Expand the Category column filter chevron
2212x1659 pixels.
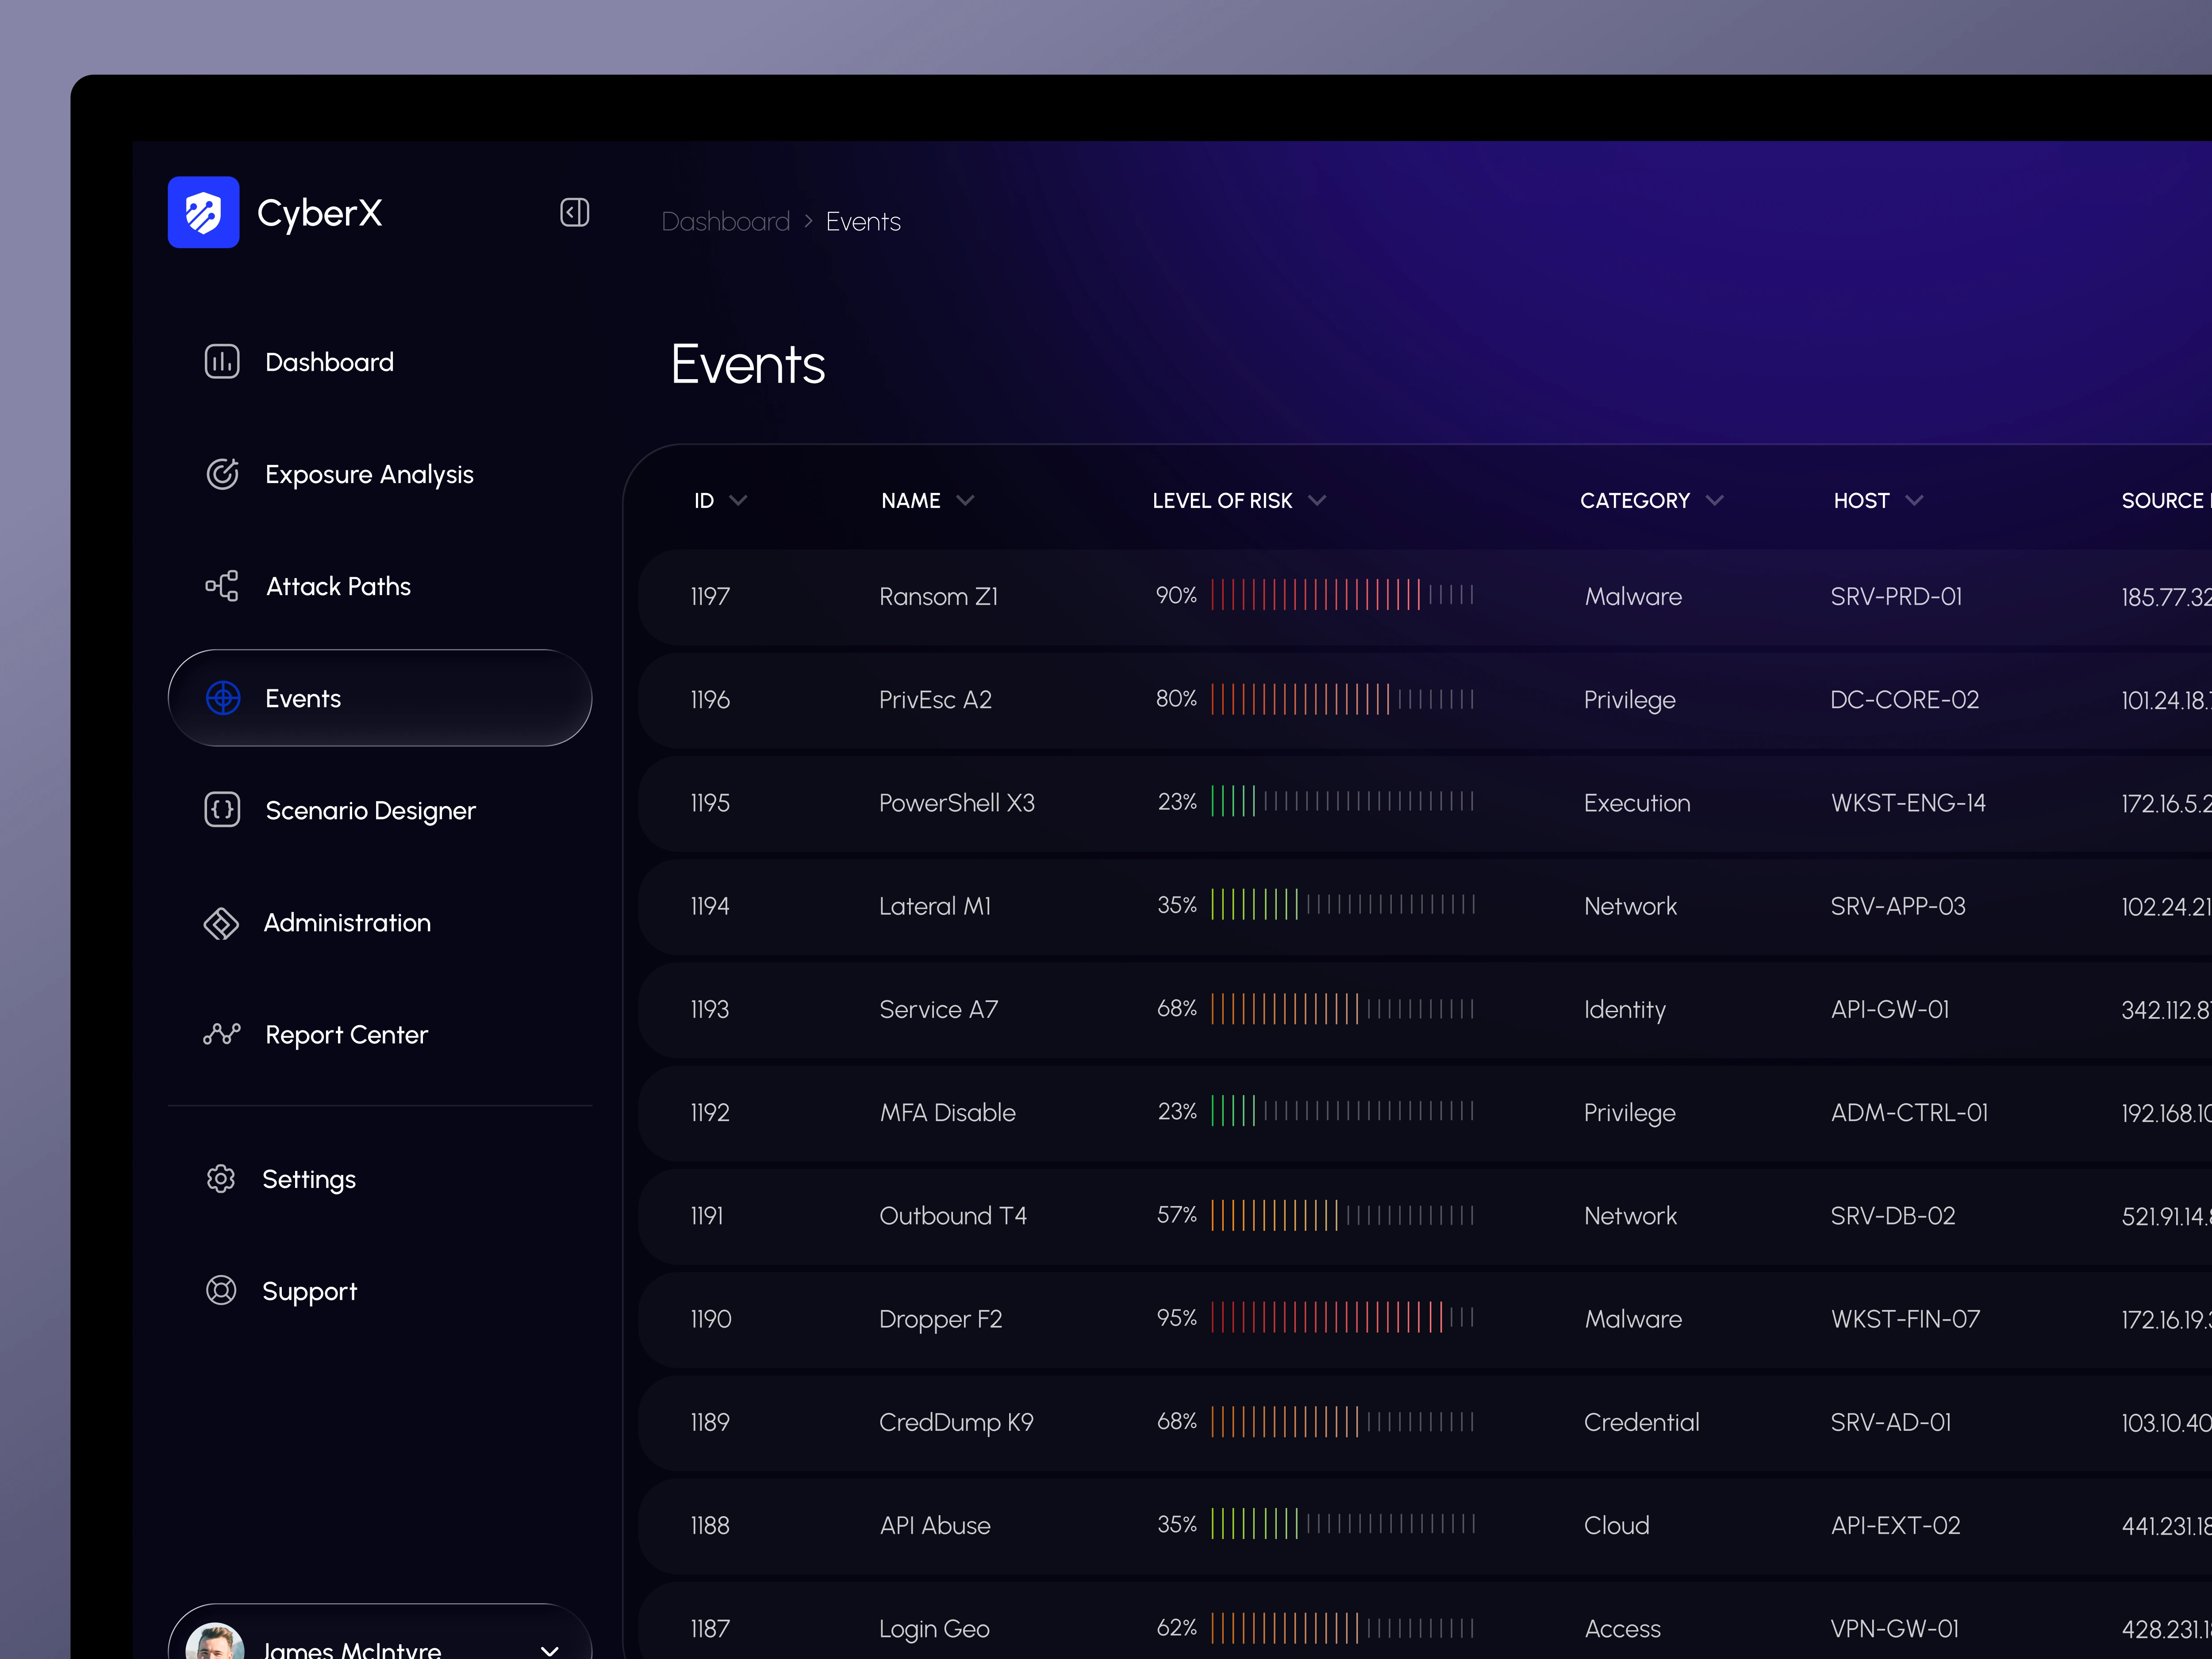click(1714, 500)
